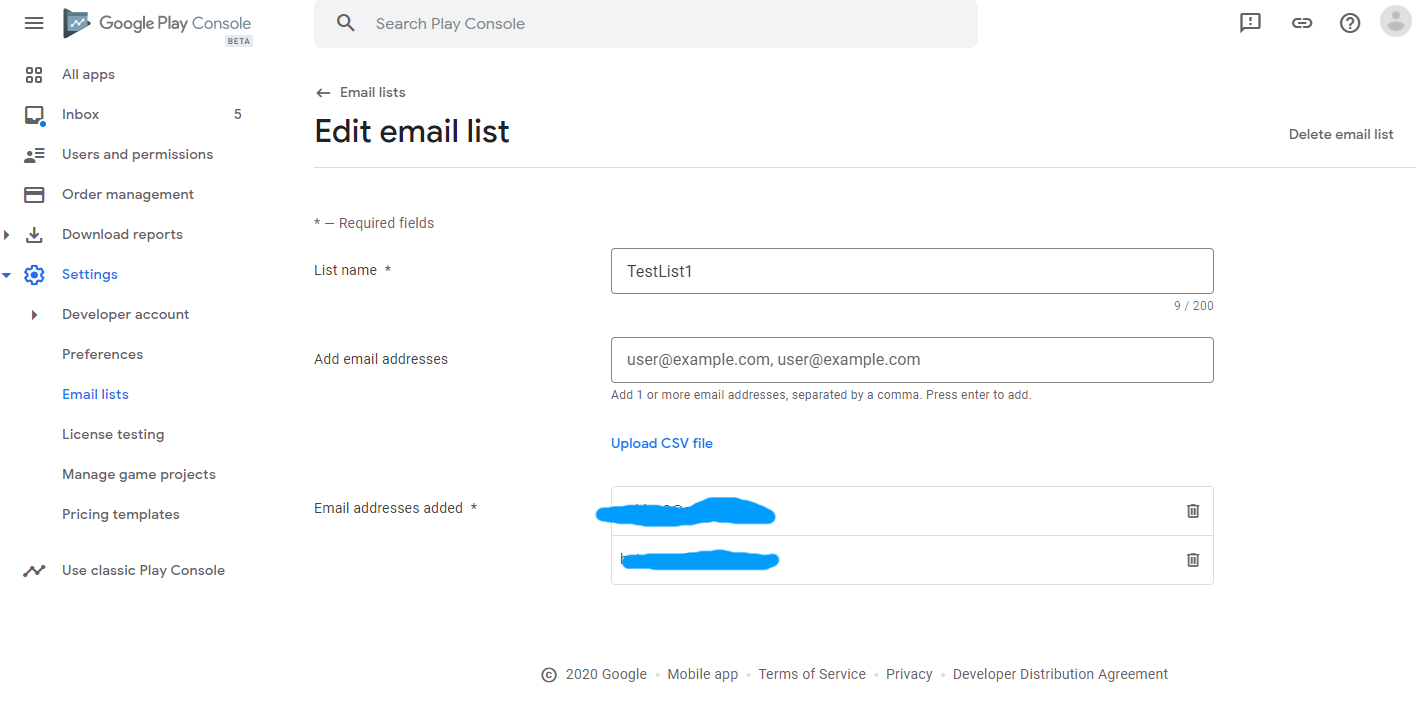Image resolution: width=1416 pixels, height=702 pixels.
Task: Open the hamburger navigation menu
Action: point(34,23)
